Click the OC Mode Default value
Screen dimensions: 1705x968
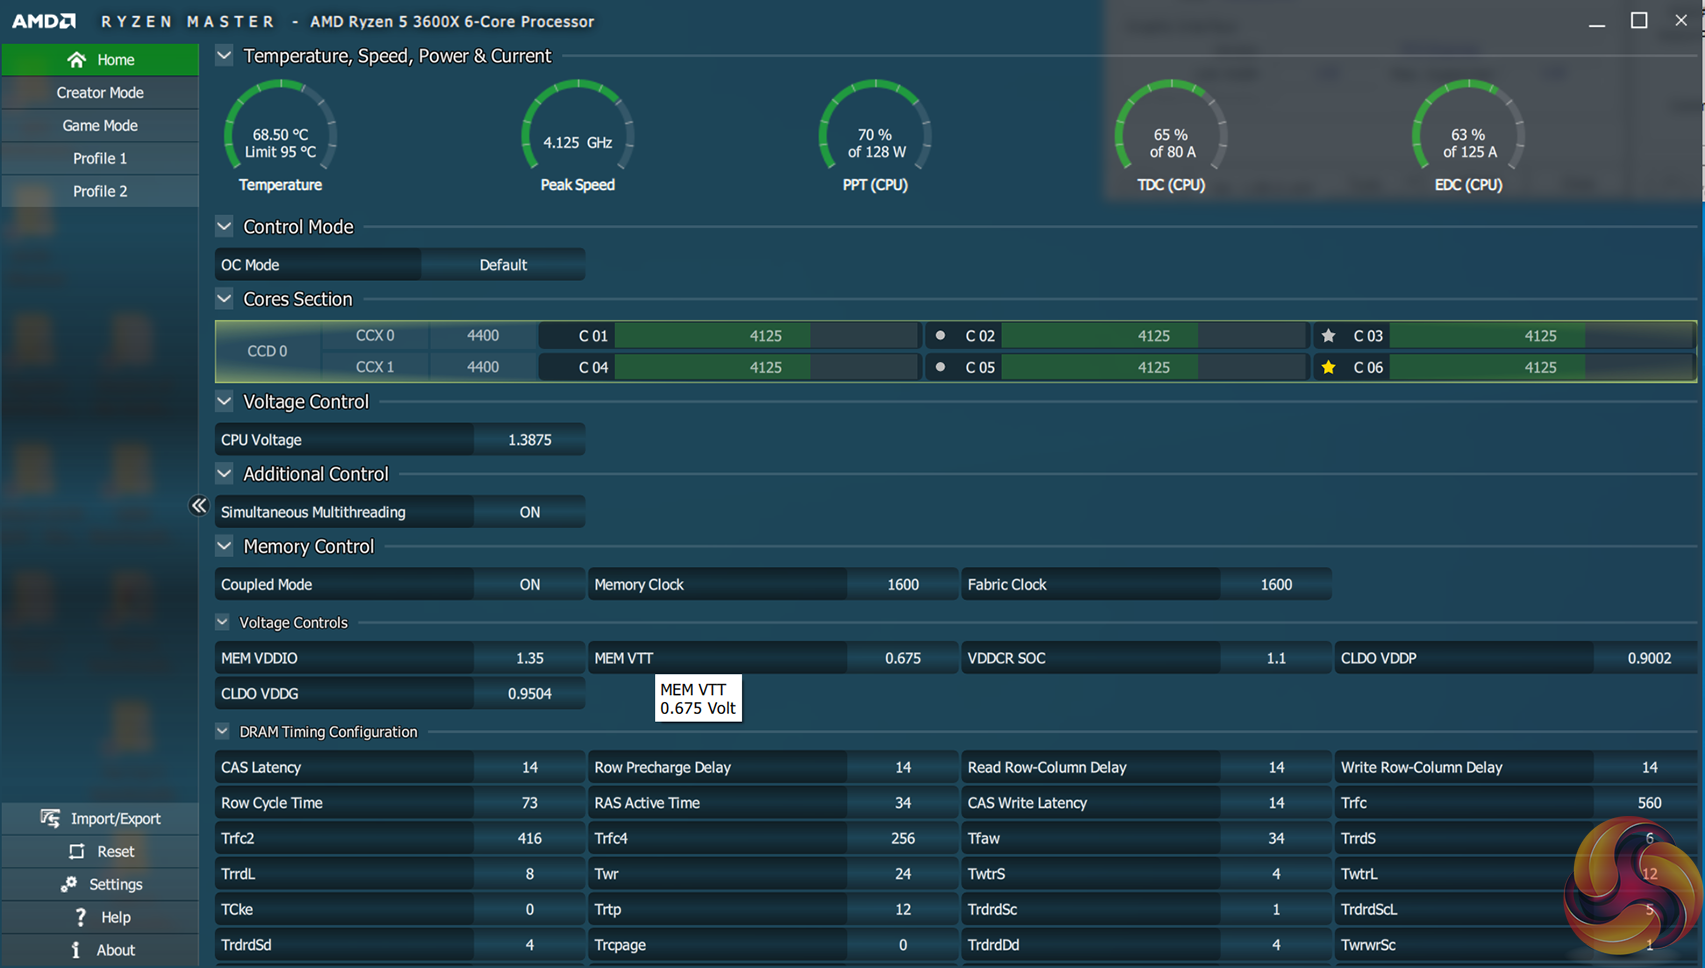(x=503, y=265)
